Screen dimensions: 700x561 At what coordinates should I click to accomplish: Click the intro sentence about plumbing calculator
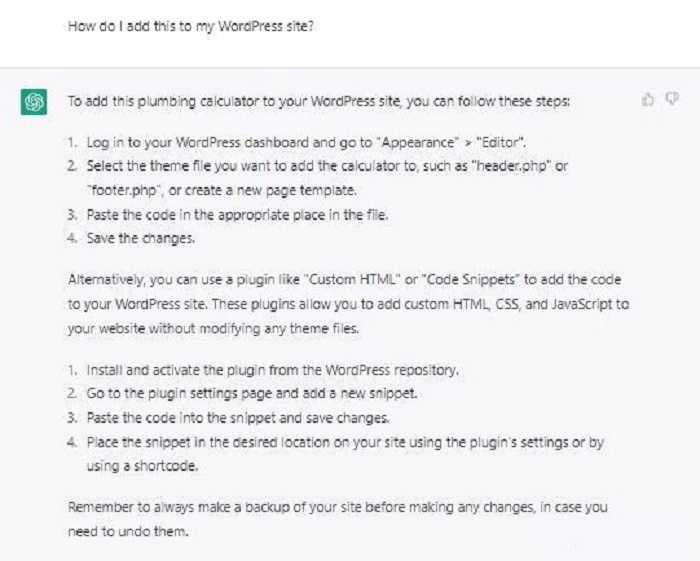(x=319, y=101)
